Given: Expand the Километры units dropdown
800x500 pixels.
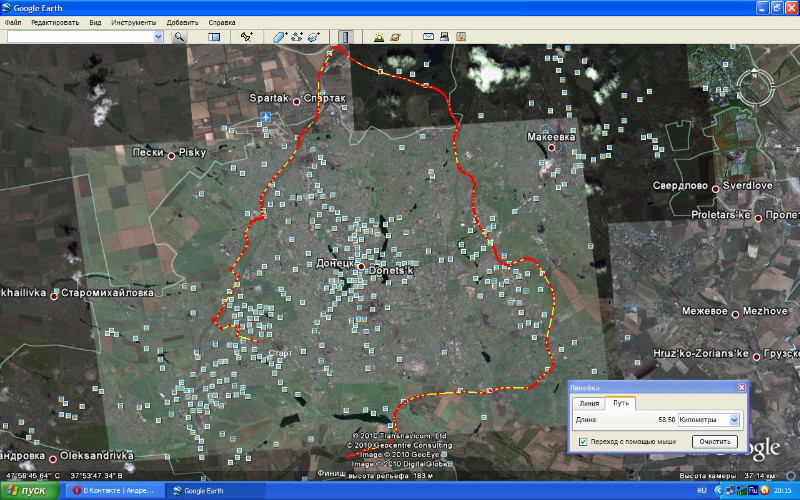Looking at the screenshot, I should click(735, 421).
